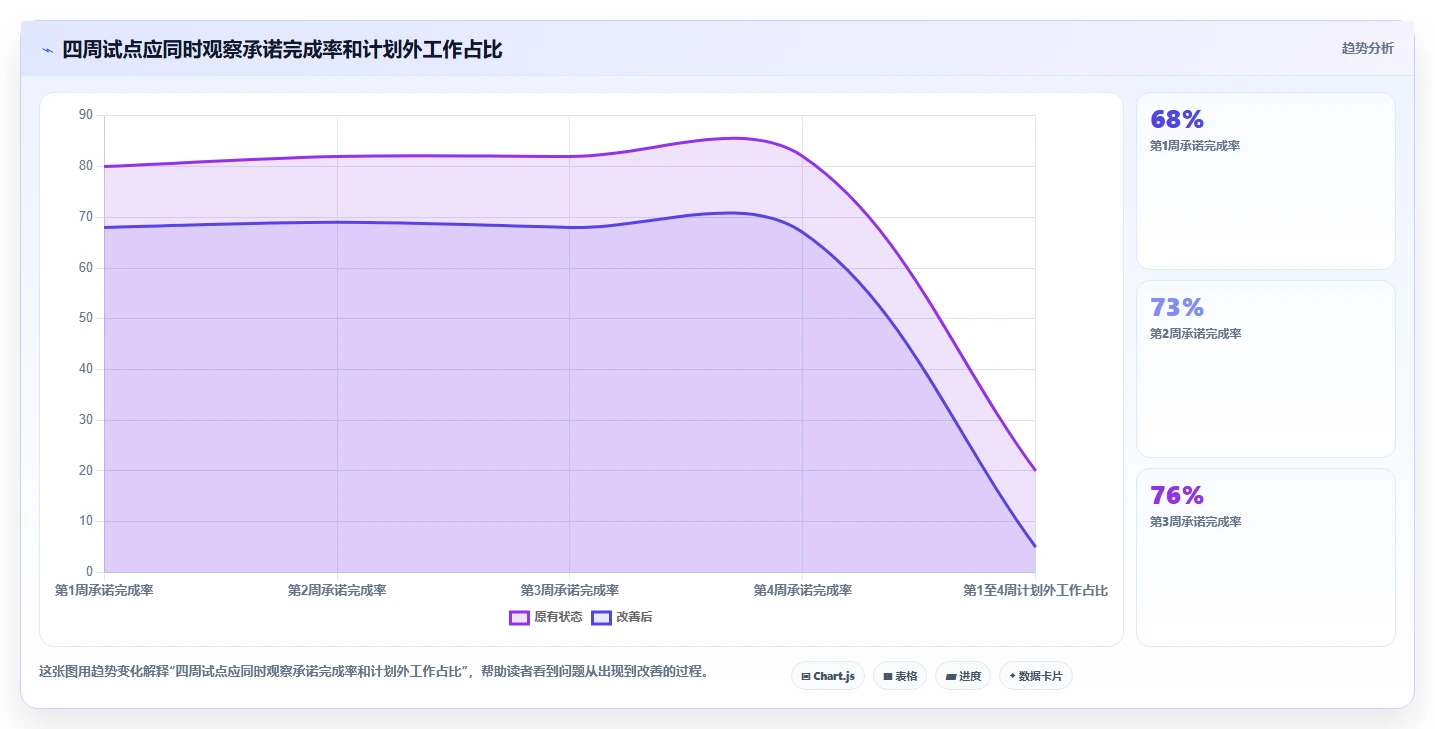Open the 76% 第3周承诺完成率 card

(1265, 557)
